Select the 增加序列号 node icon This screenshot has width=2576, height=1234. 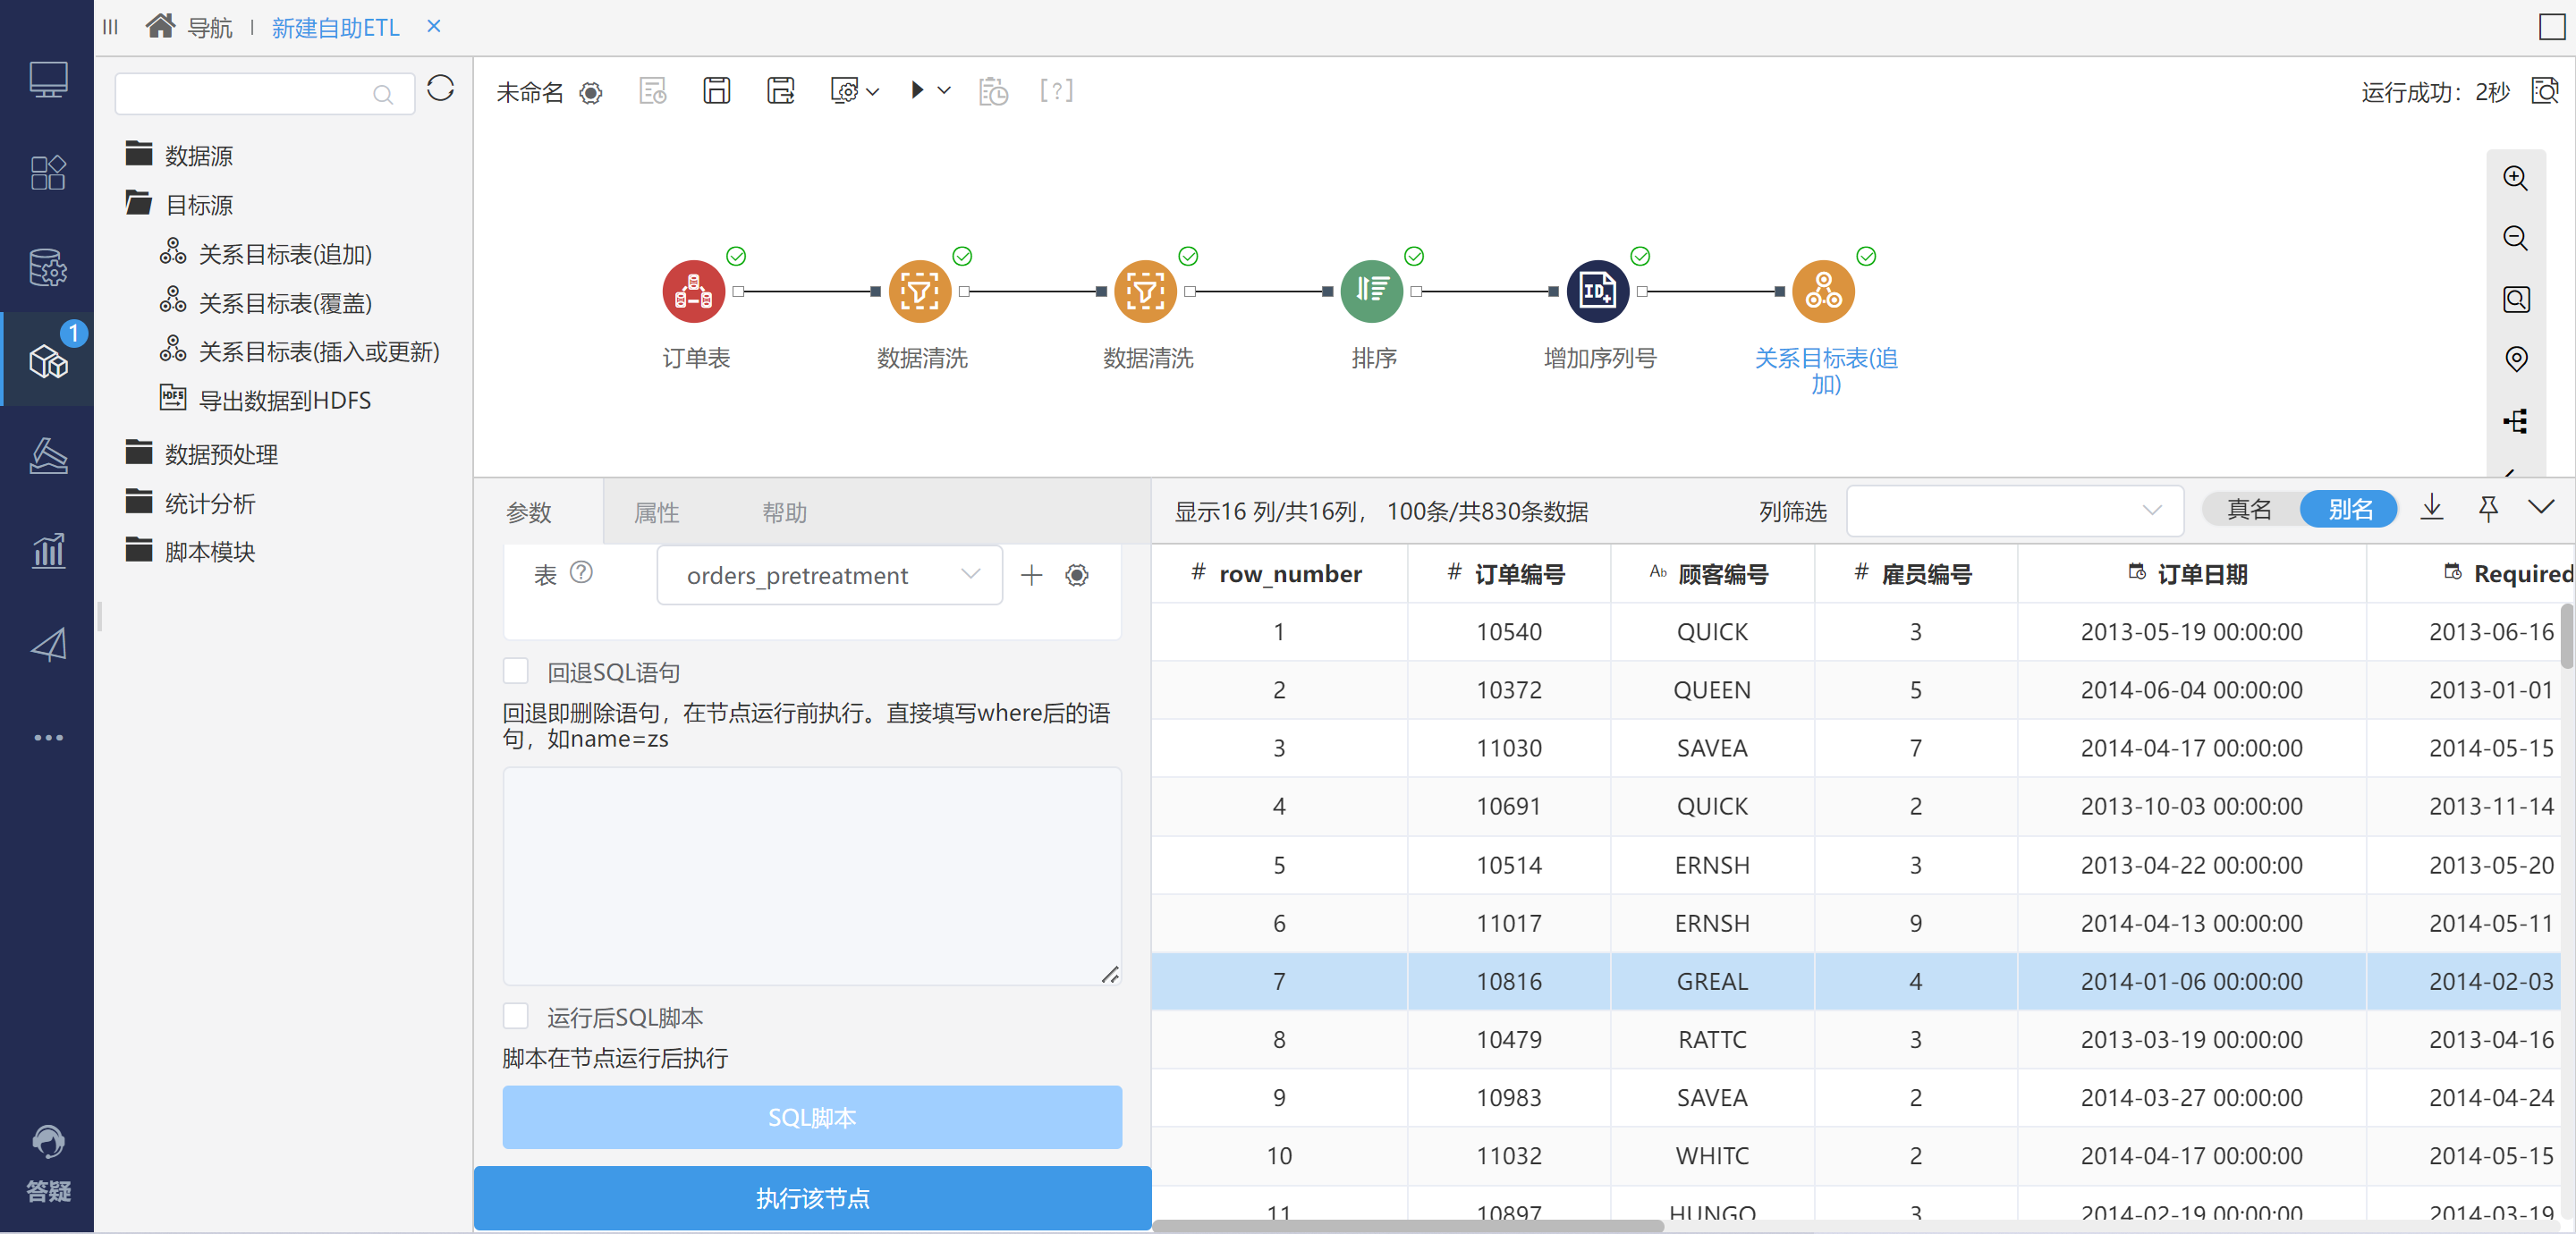pyautogui.click(x=1597, y=291)
